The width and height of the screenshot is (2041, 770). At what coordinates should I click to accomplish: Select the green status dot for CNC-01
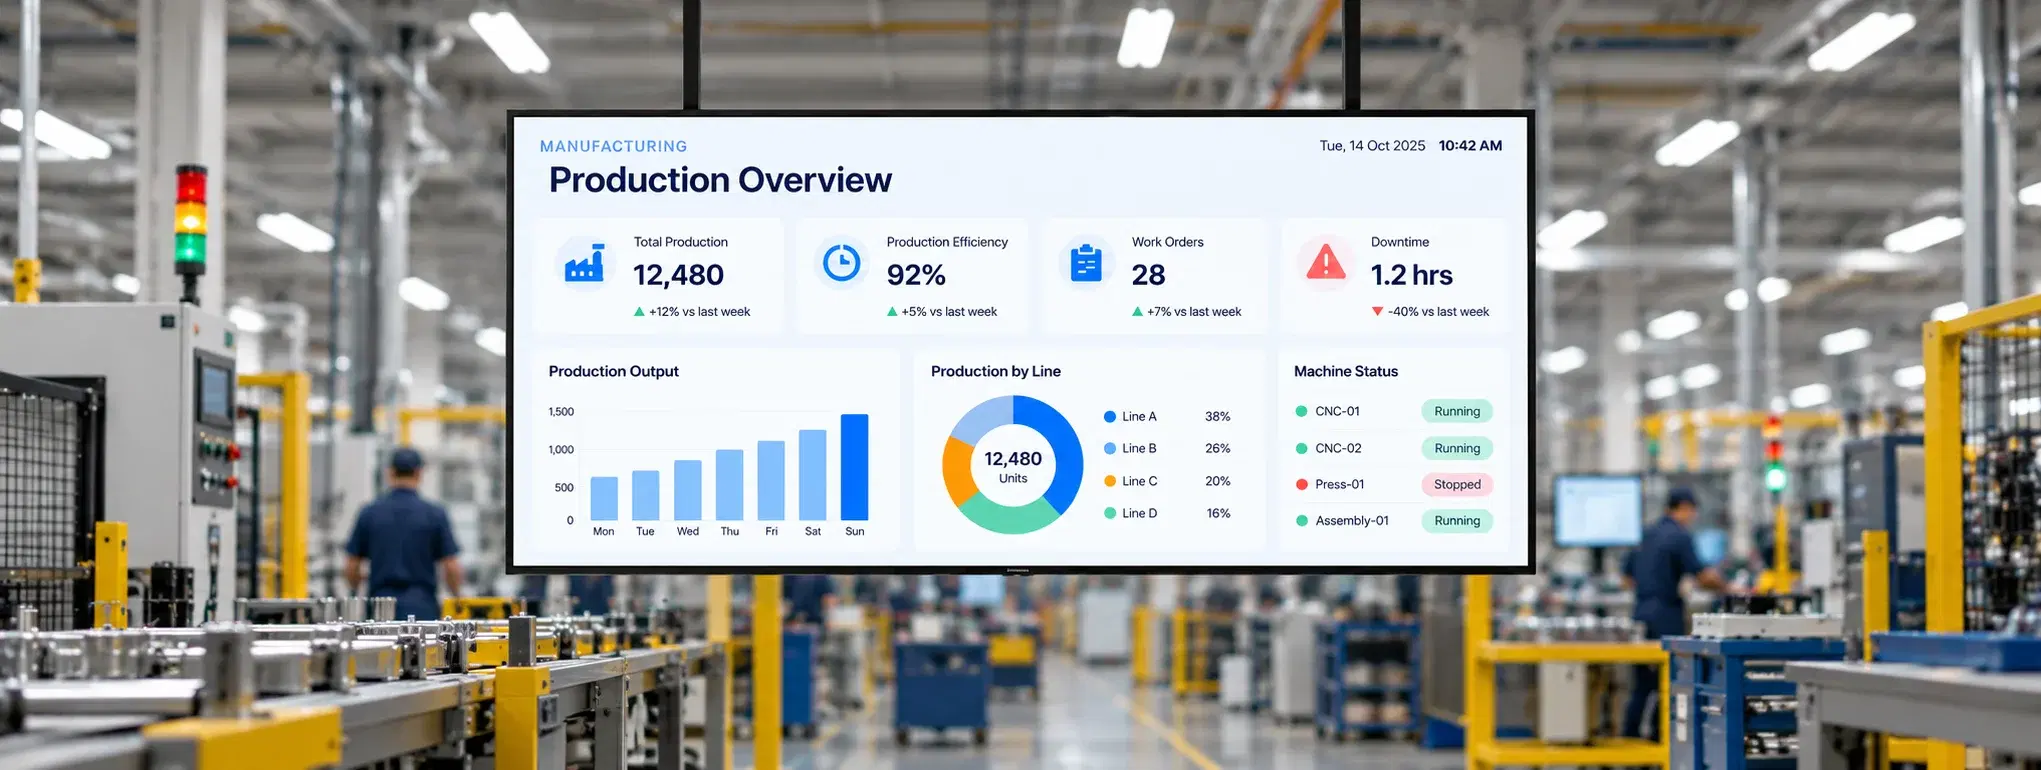coord(1301,411)
